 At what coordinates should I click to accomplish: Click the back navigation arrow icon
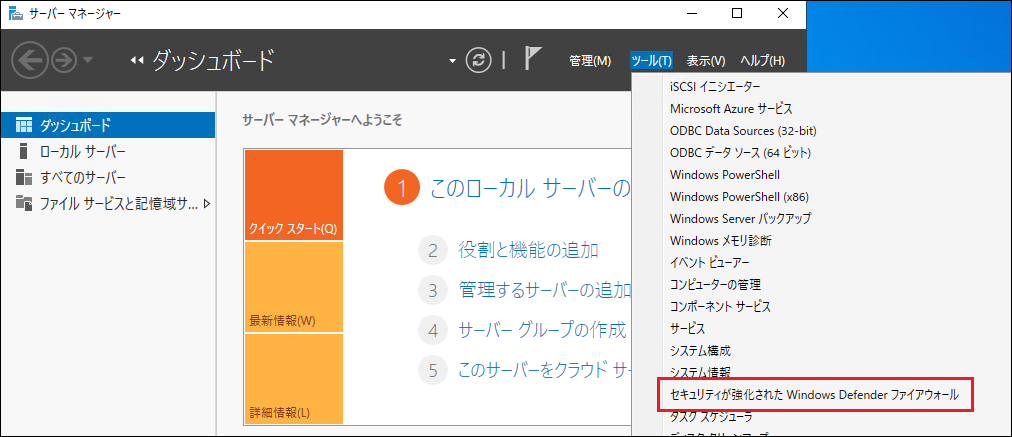coord(30,61)
